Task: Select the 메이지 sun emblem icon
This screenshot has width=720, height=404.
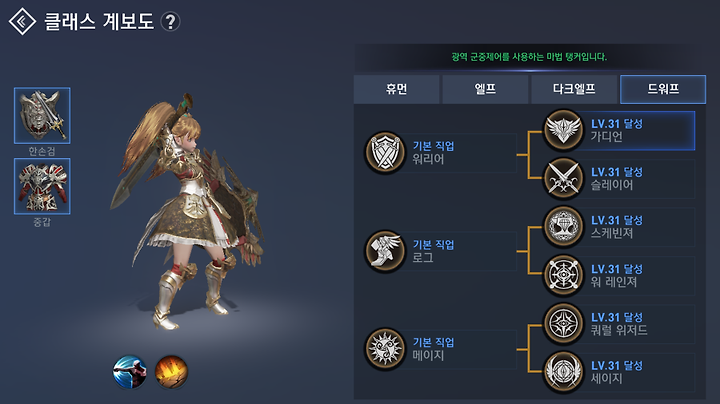Action: (385, 349)
